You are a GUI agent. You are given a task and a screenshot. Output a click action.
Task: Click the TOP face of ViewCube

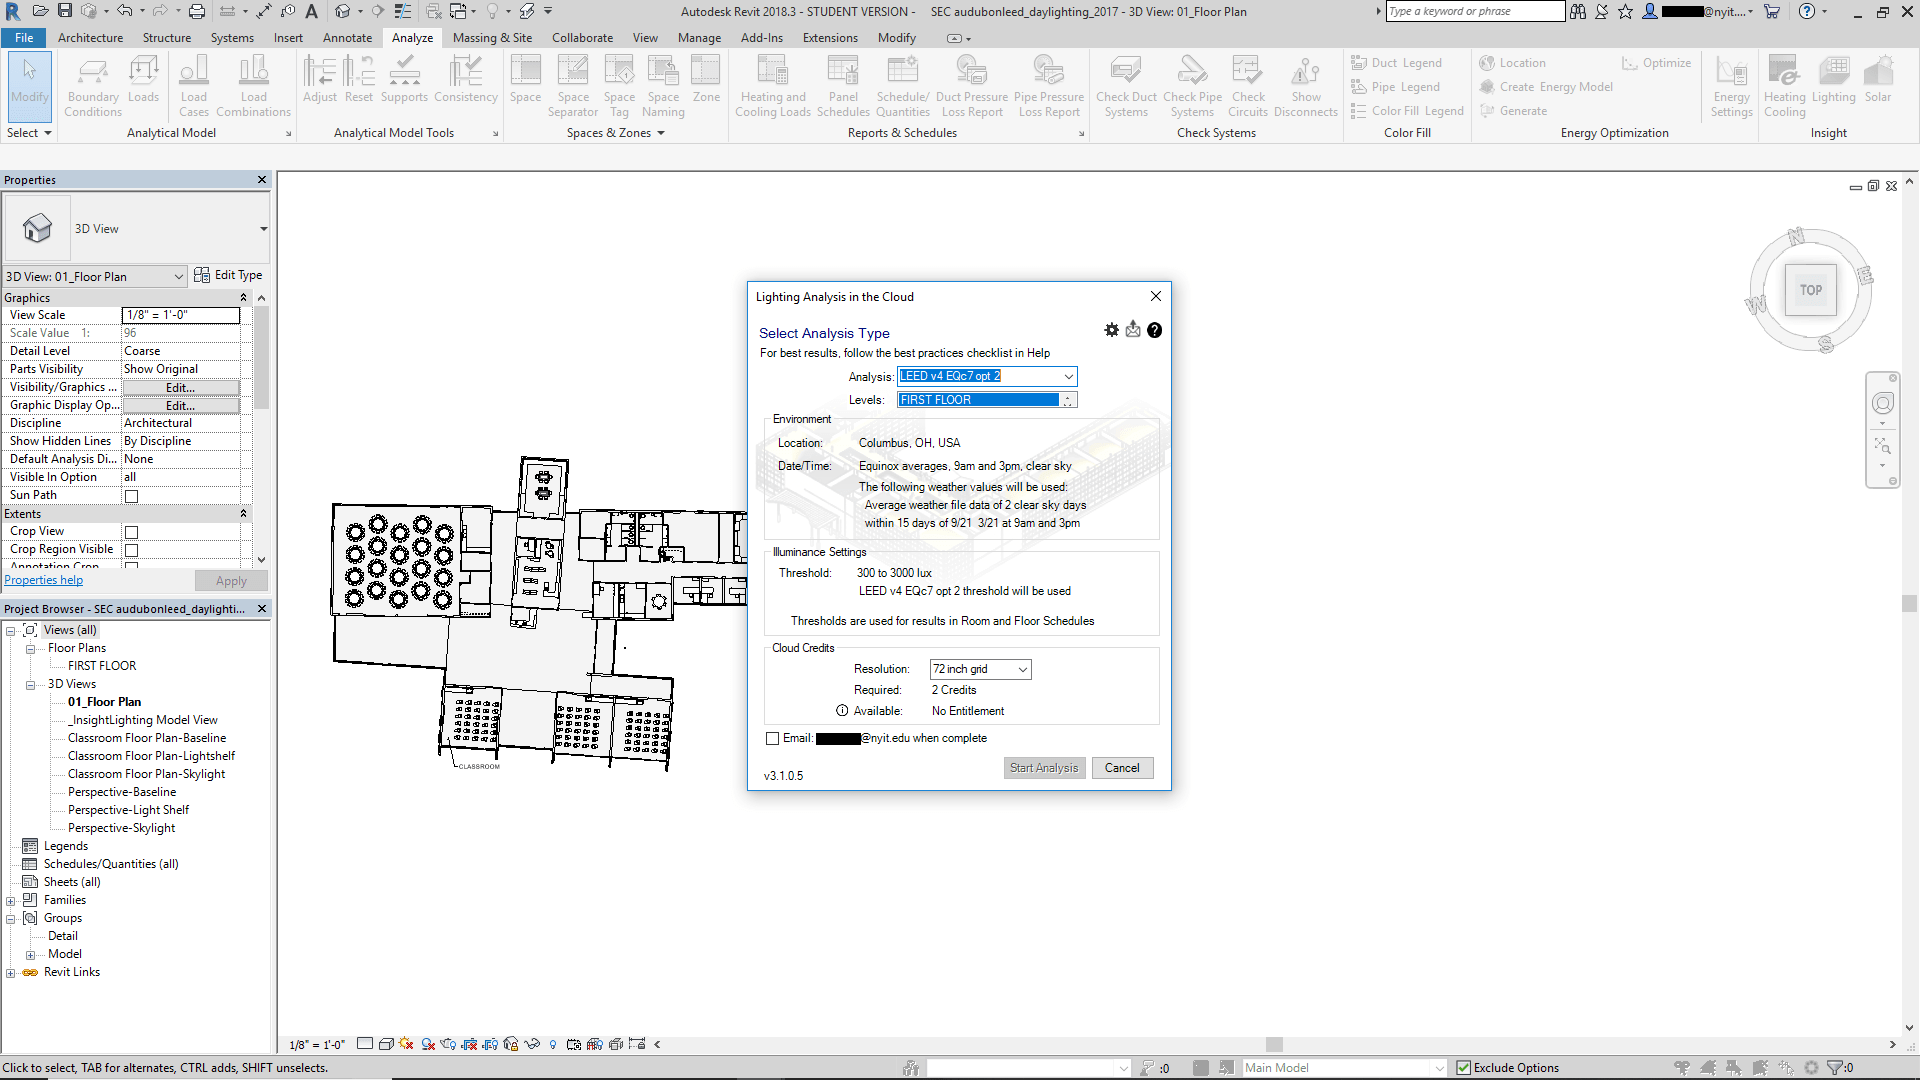pos(1810,290)
